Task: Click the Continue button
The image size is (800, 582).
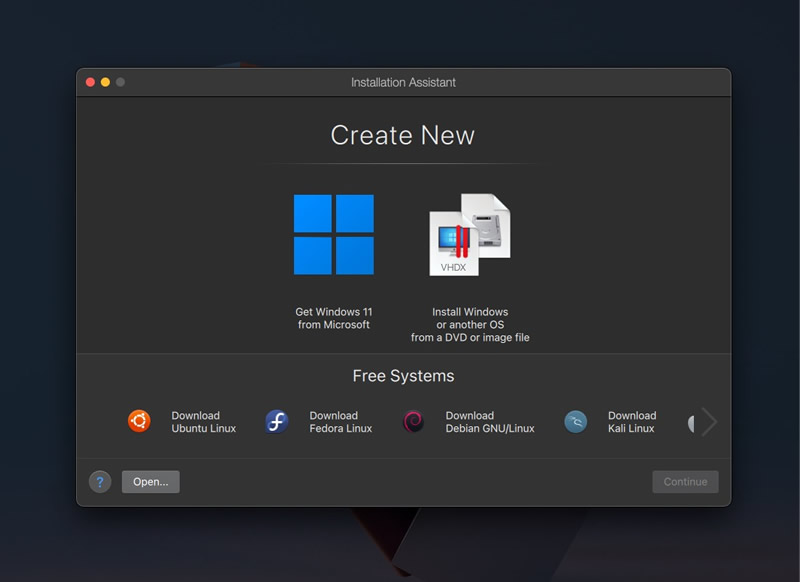Action: coord(685,482)
